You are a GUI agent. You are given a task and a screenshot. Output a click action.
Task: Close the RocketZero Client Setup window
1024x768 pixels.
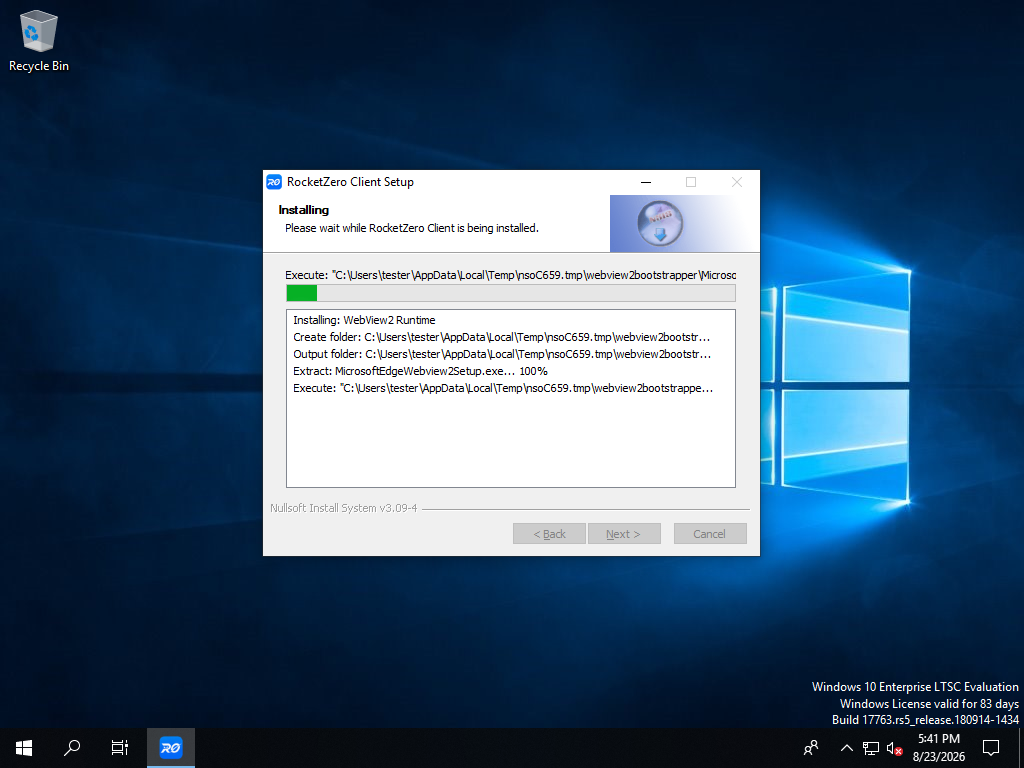737,182
